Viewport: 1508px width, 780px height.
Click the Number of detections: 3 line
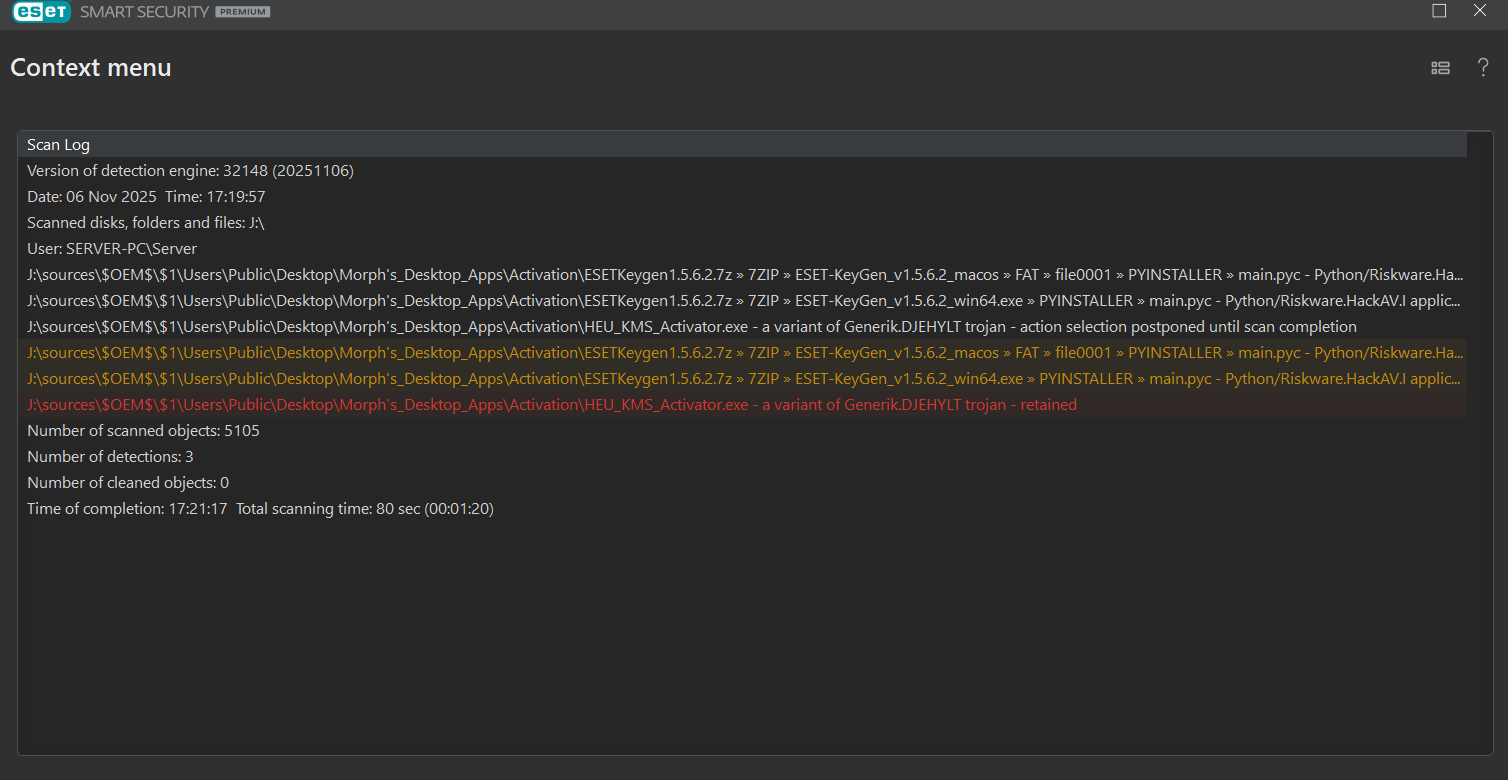coord(110,457)
